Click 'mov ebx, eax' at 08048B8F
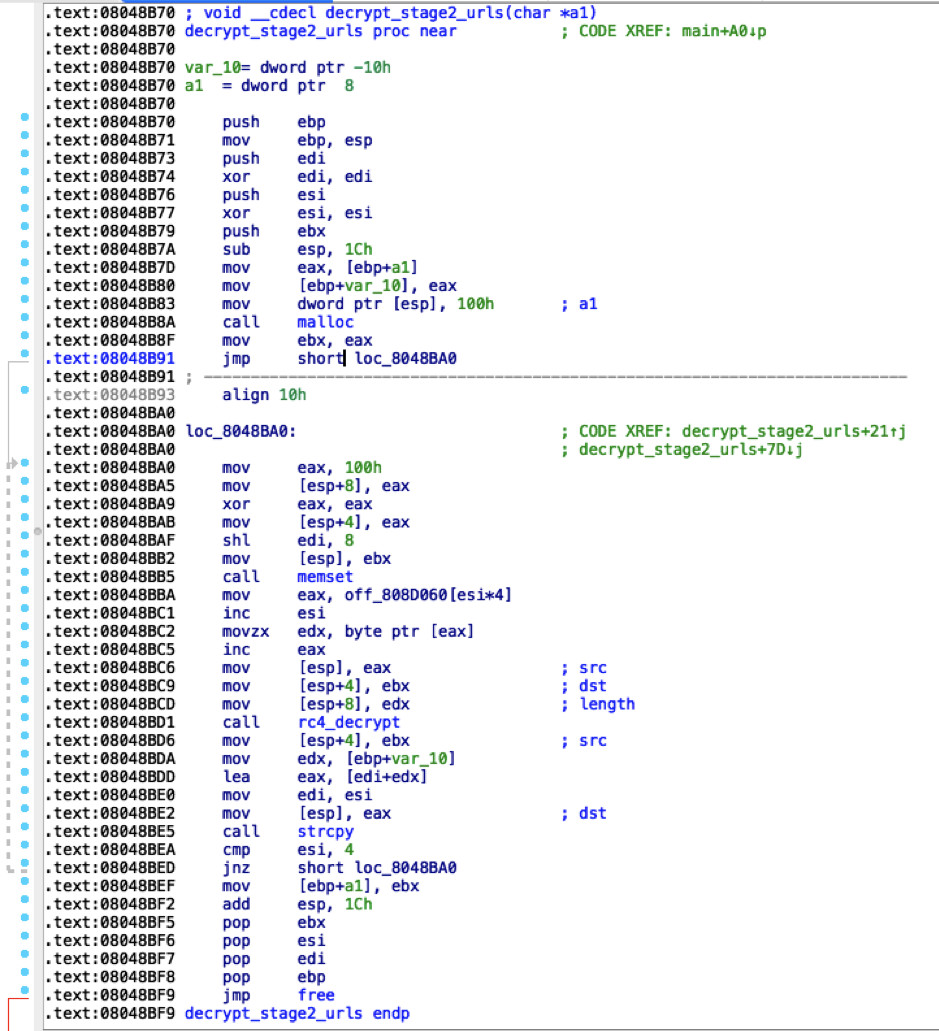The width and height of the screenshot is (939, 1031). click(297, 340)
